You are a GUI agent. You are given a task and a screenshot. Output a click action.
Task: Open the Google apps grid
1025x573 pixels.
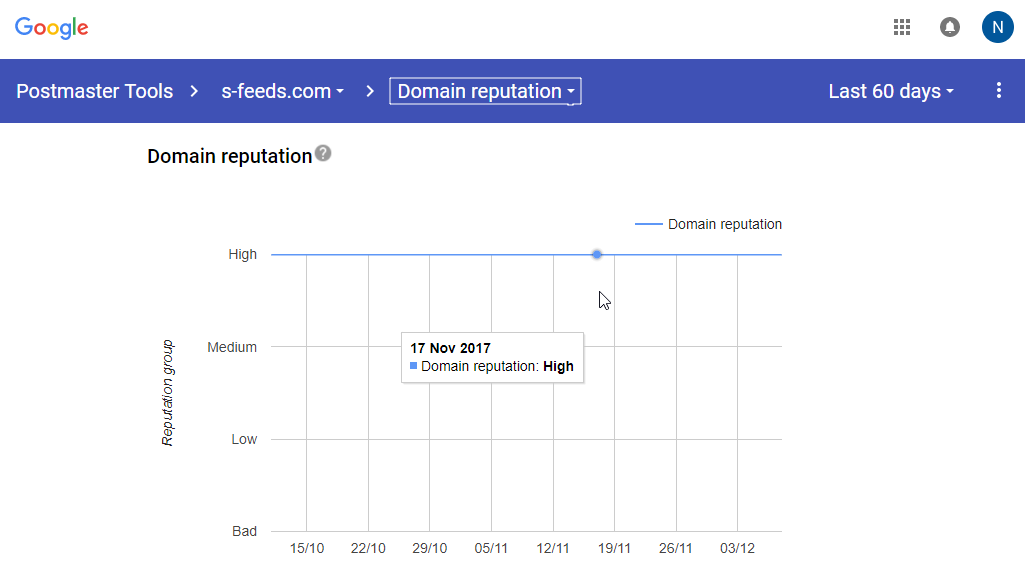tap(902, 27)
